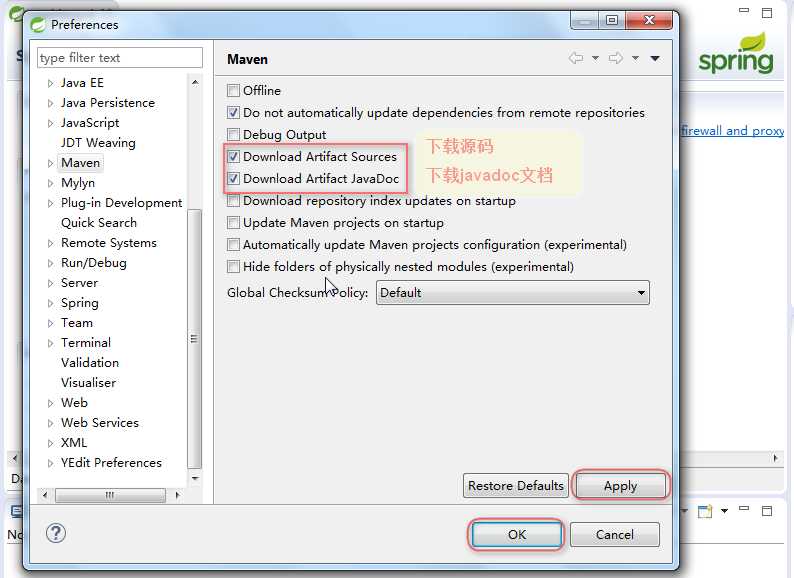Expand the Plug-in Development tree node
Image resolution: width=794 pixels, height=578 pixels.
click(x=50, y=203)
